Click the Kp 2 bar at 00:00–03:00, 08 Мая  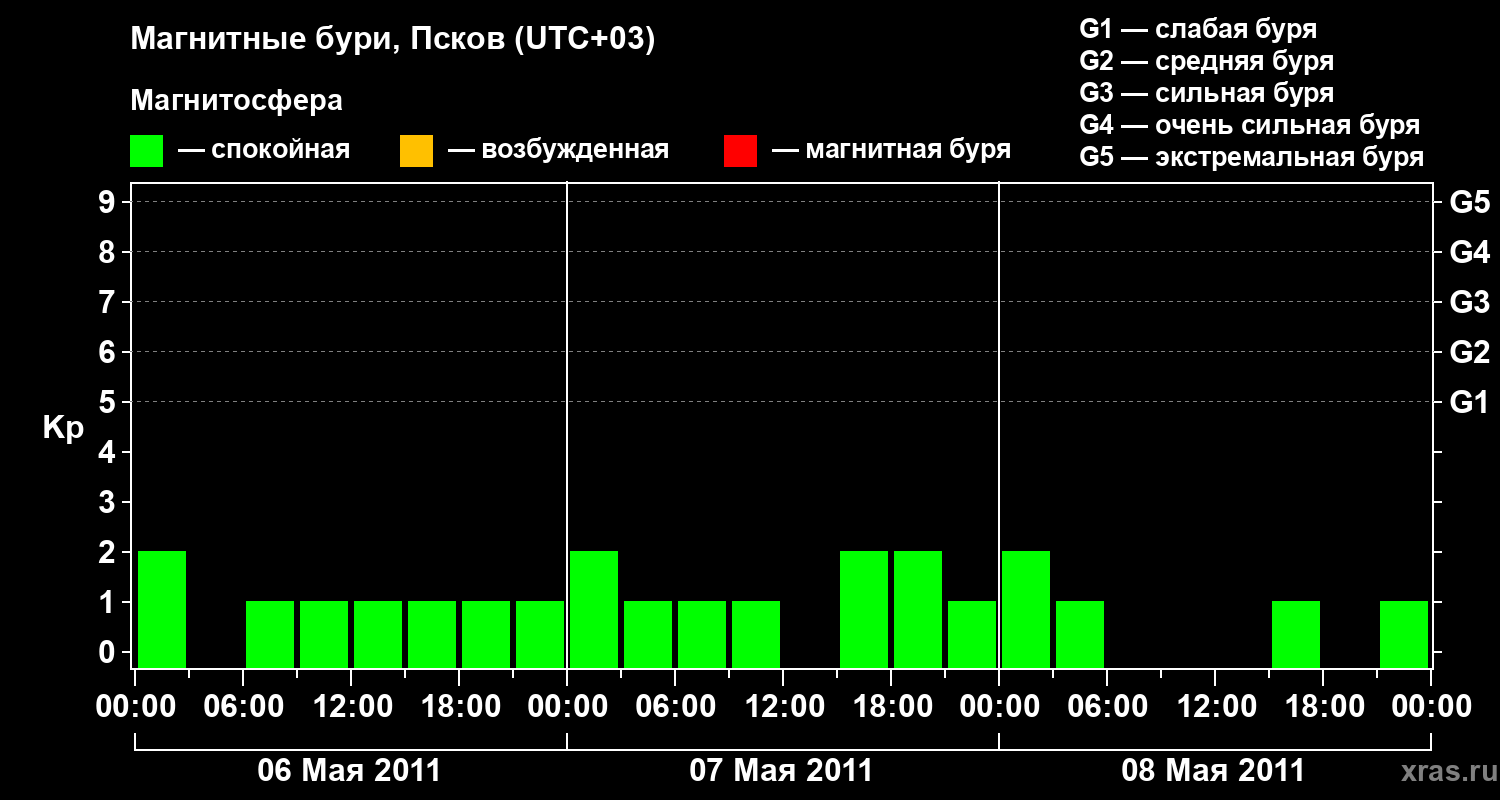pyautogui.click(x=1026, y=609)
